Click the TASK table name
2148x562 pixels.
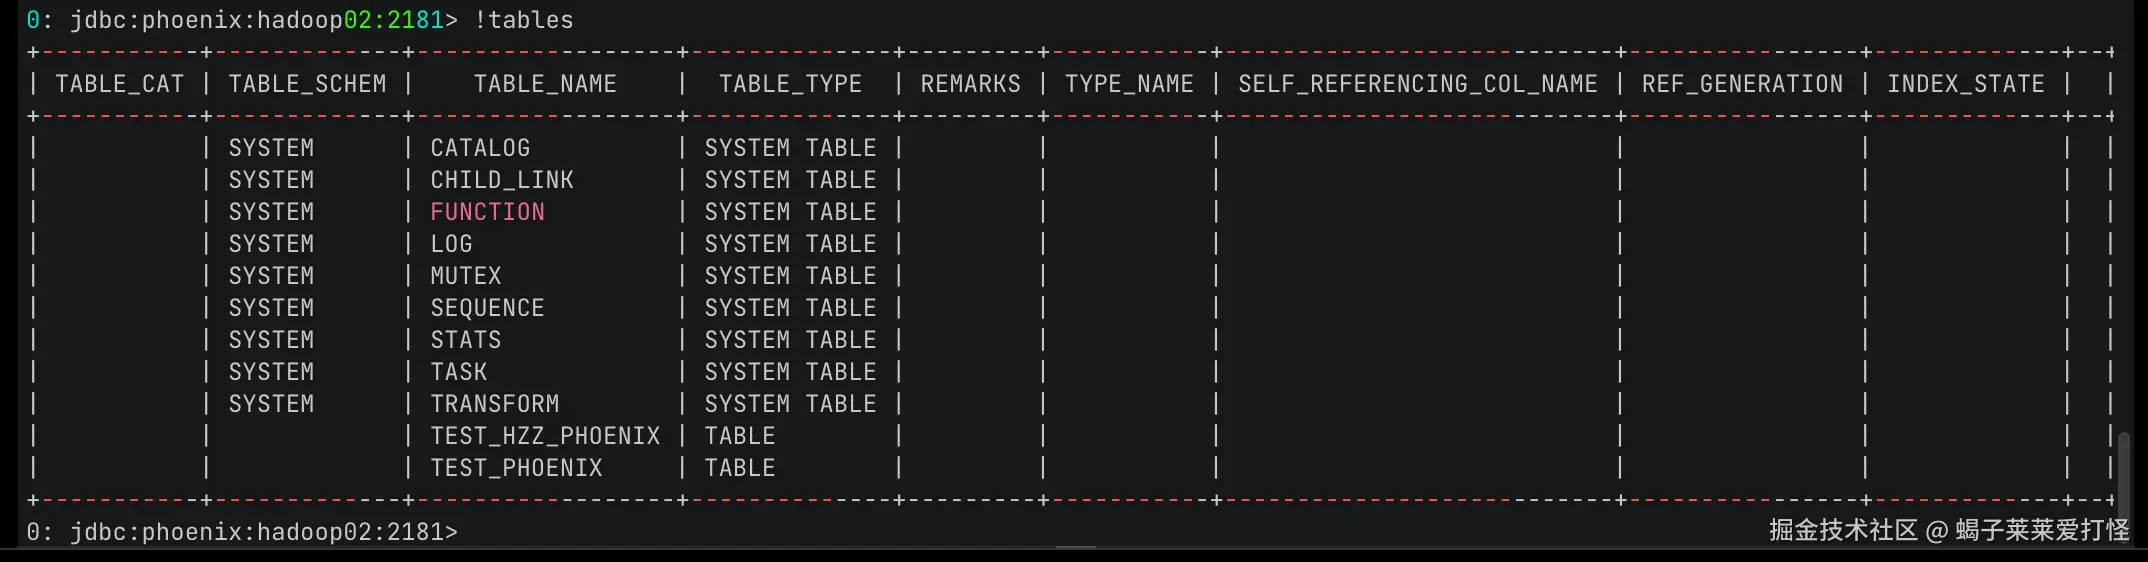(x=458, y=372)
